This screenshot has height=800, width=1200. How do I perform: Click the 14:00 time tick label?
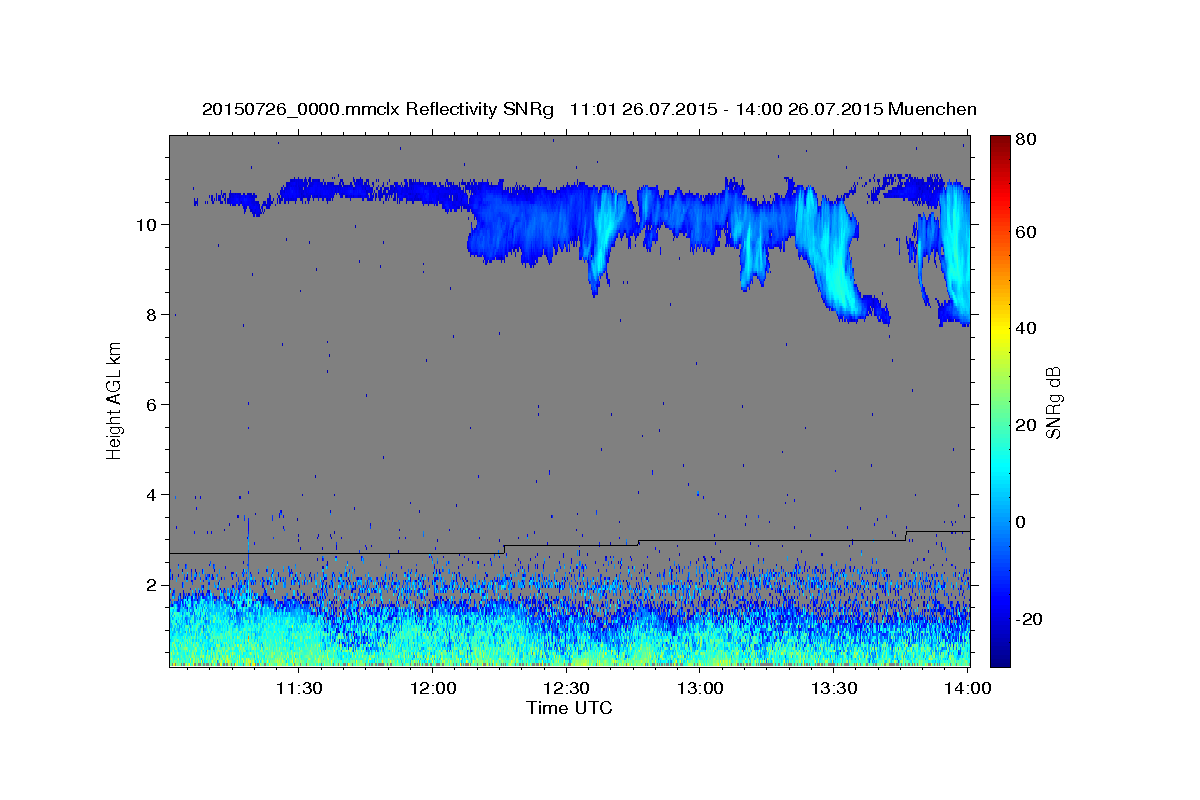tap(968, 689)
